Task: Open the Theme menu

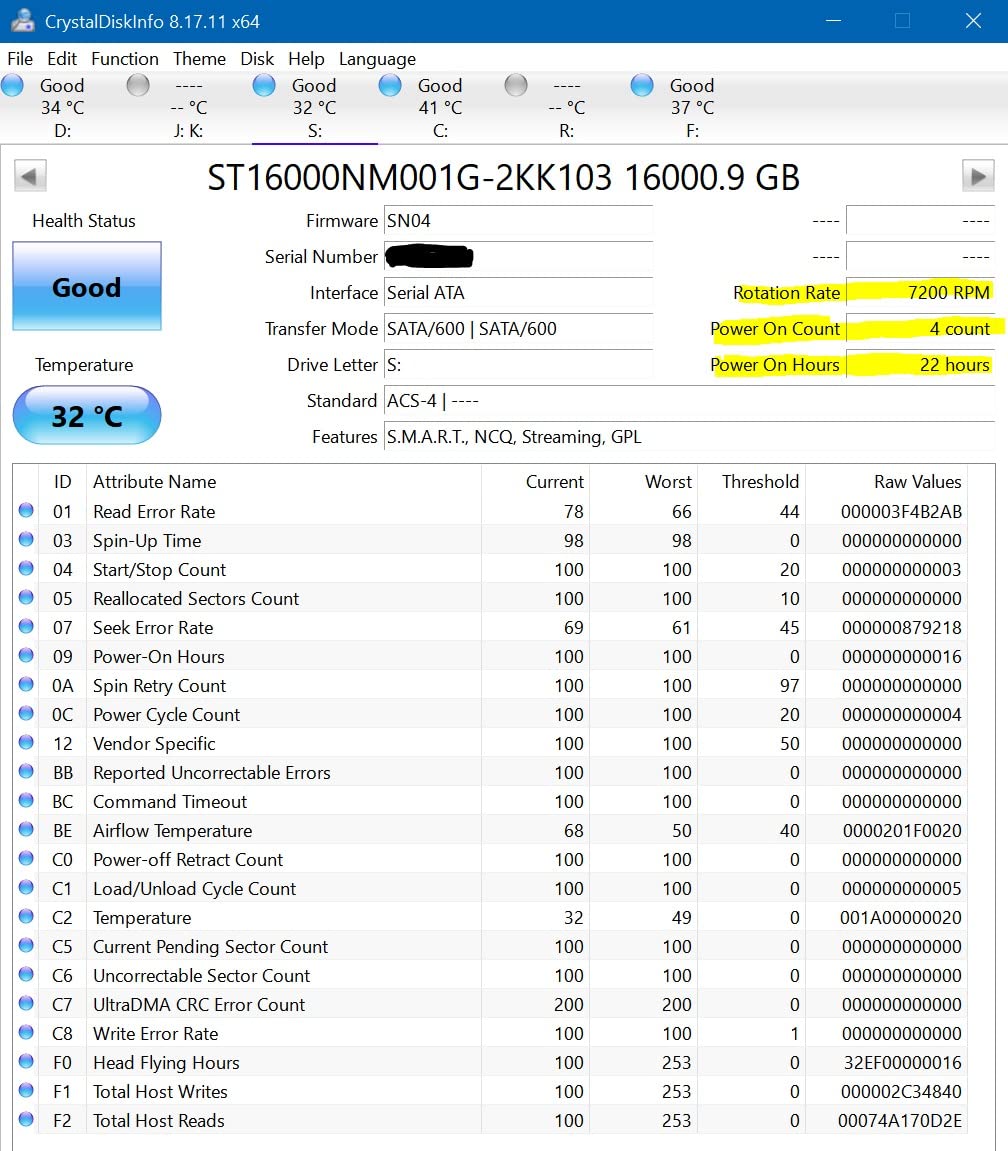Action: tap(199, 59)
